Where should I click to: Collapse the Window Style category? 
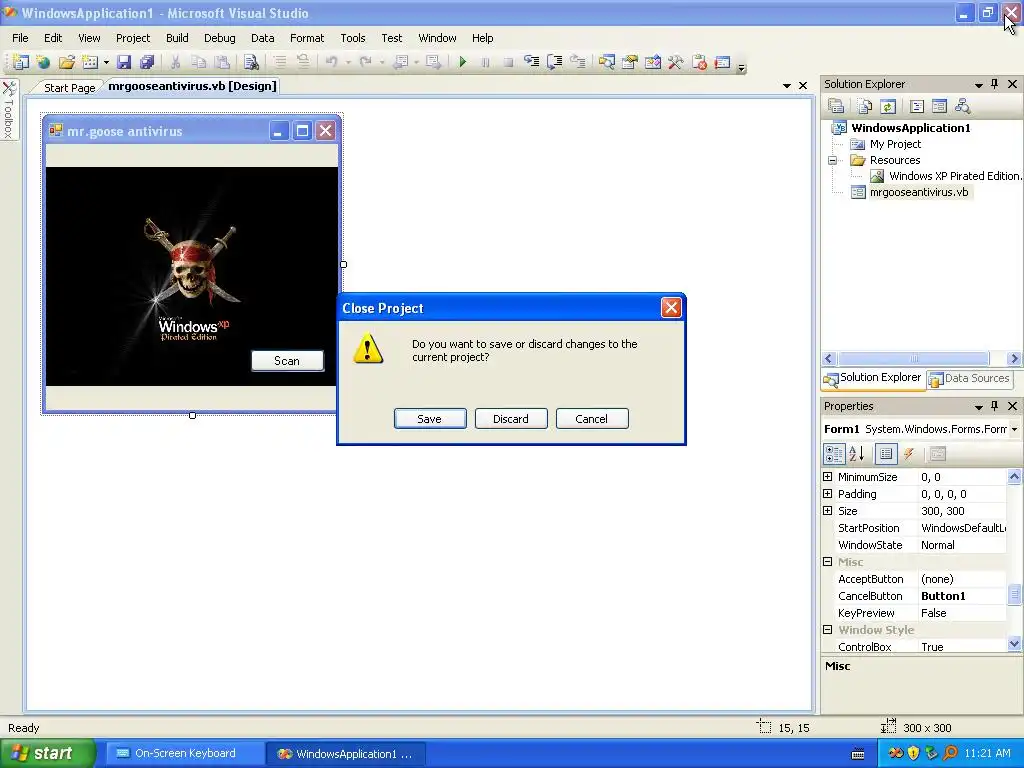[x=827, y=630]
